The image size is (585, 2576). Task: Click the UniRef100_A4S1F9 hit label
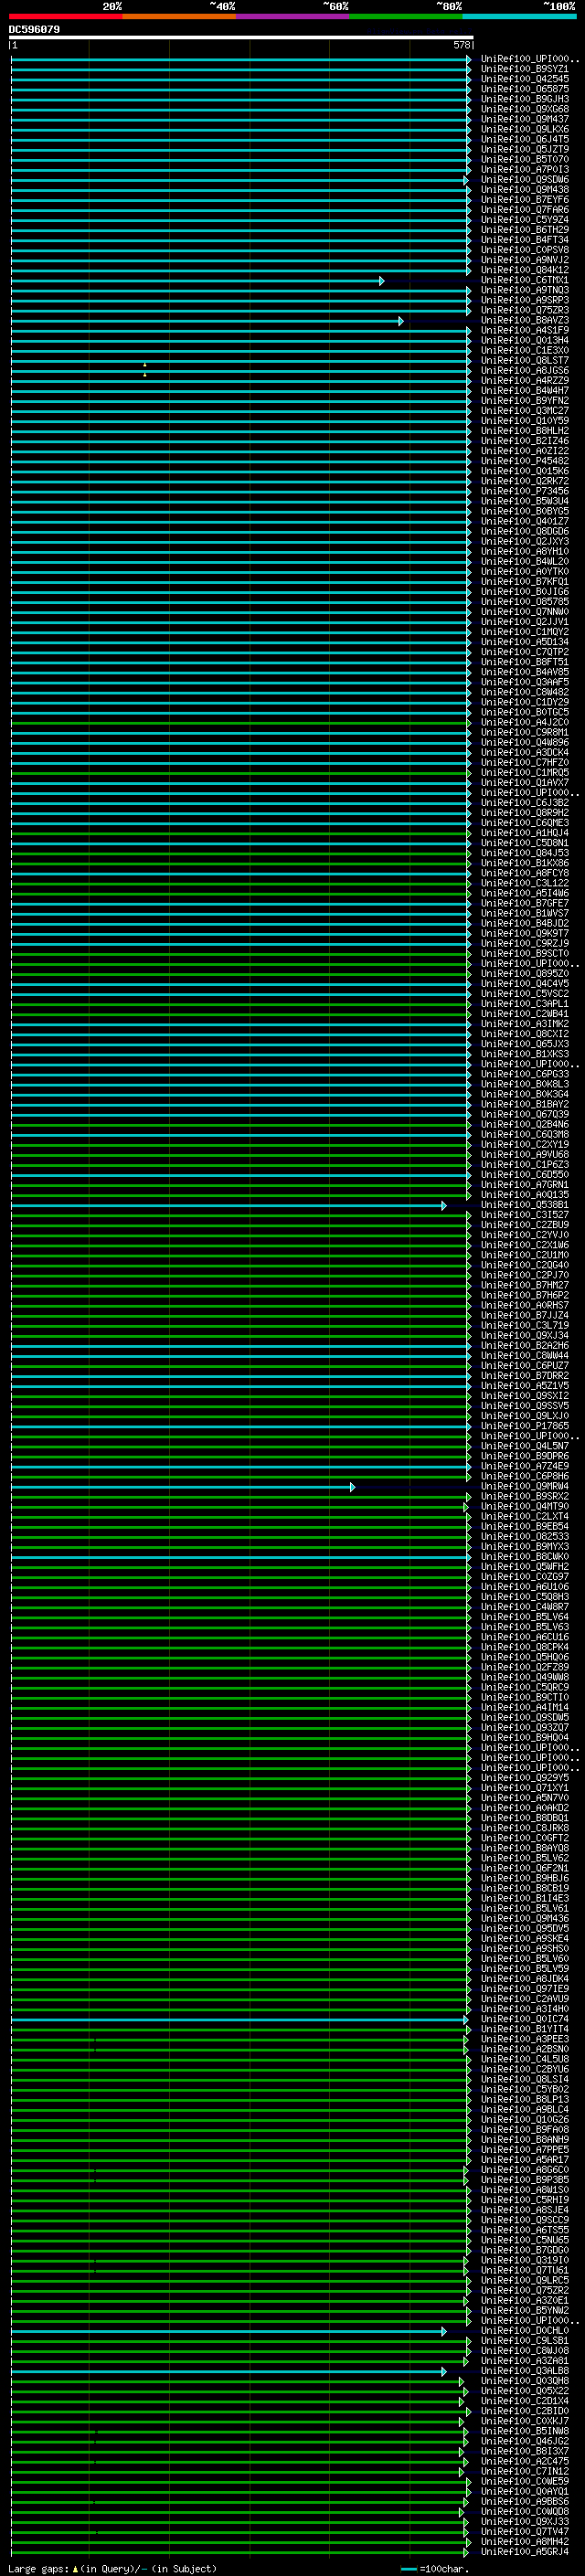pos(524,330)
